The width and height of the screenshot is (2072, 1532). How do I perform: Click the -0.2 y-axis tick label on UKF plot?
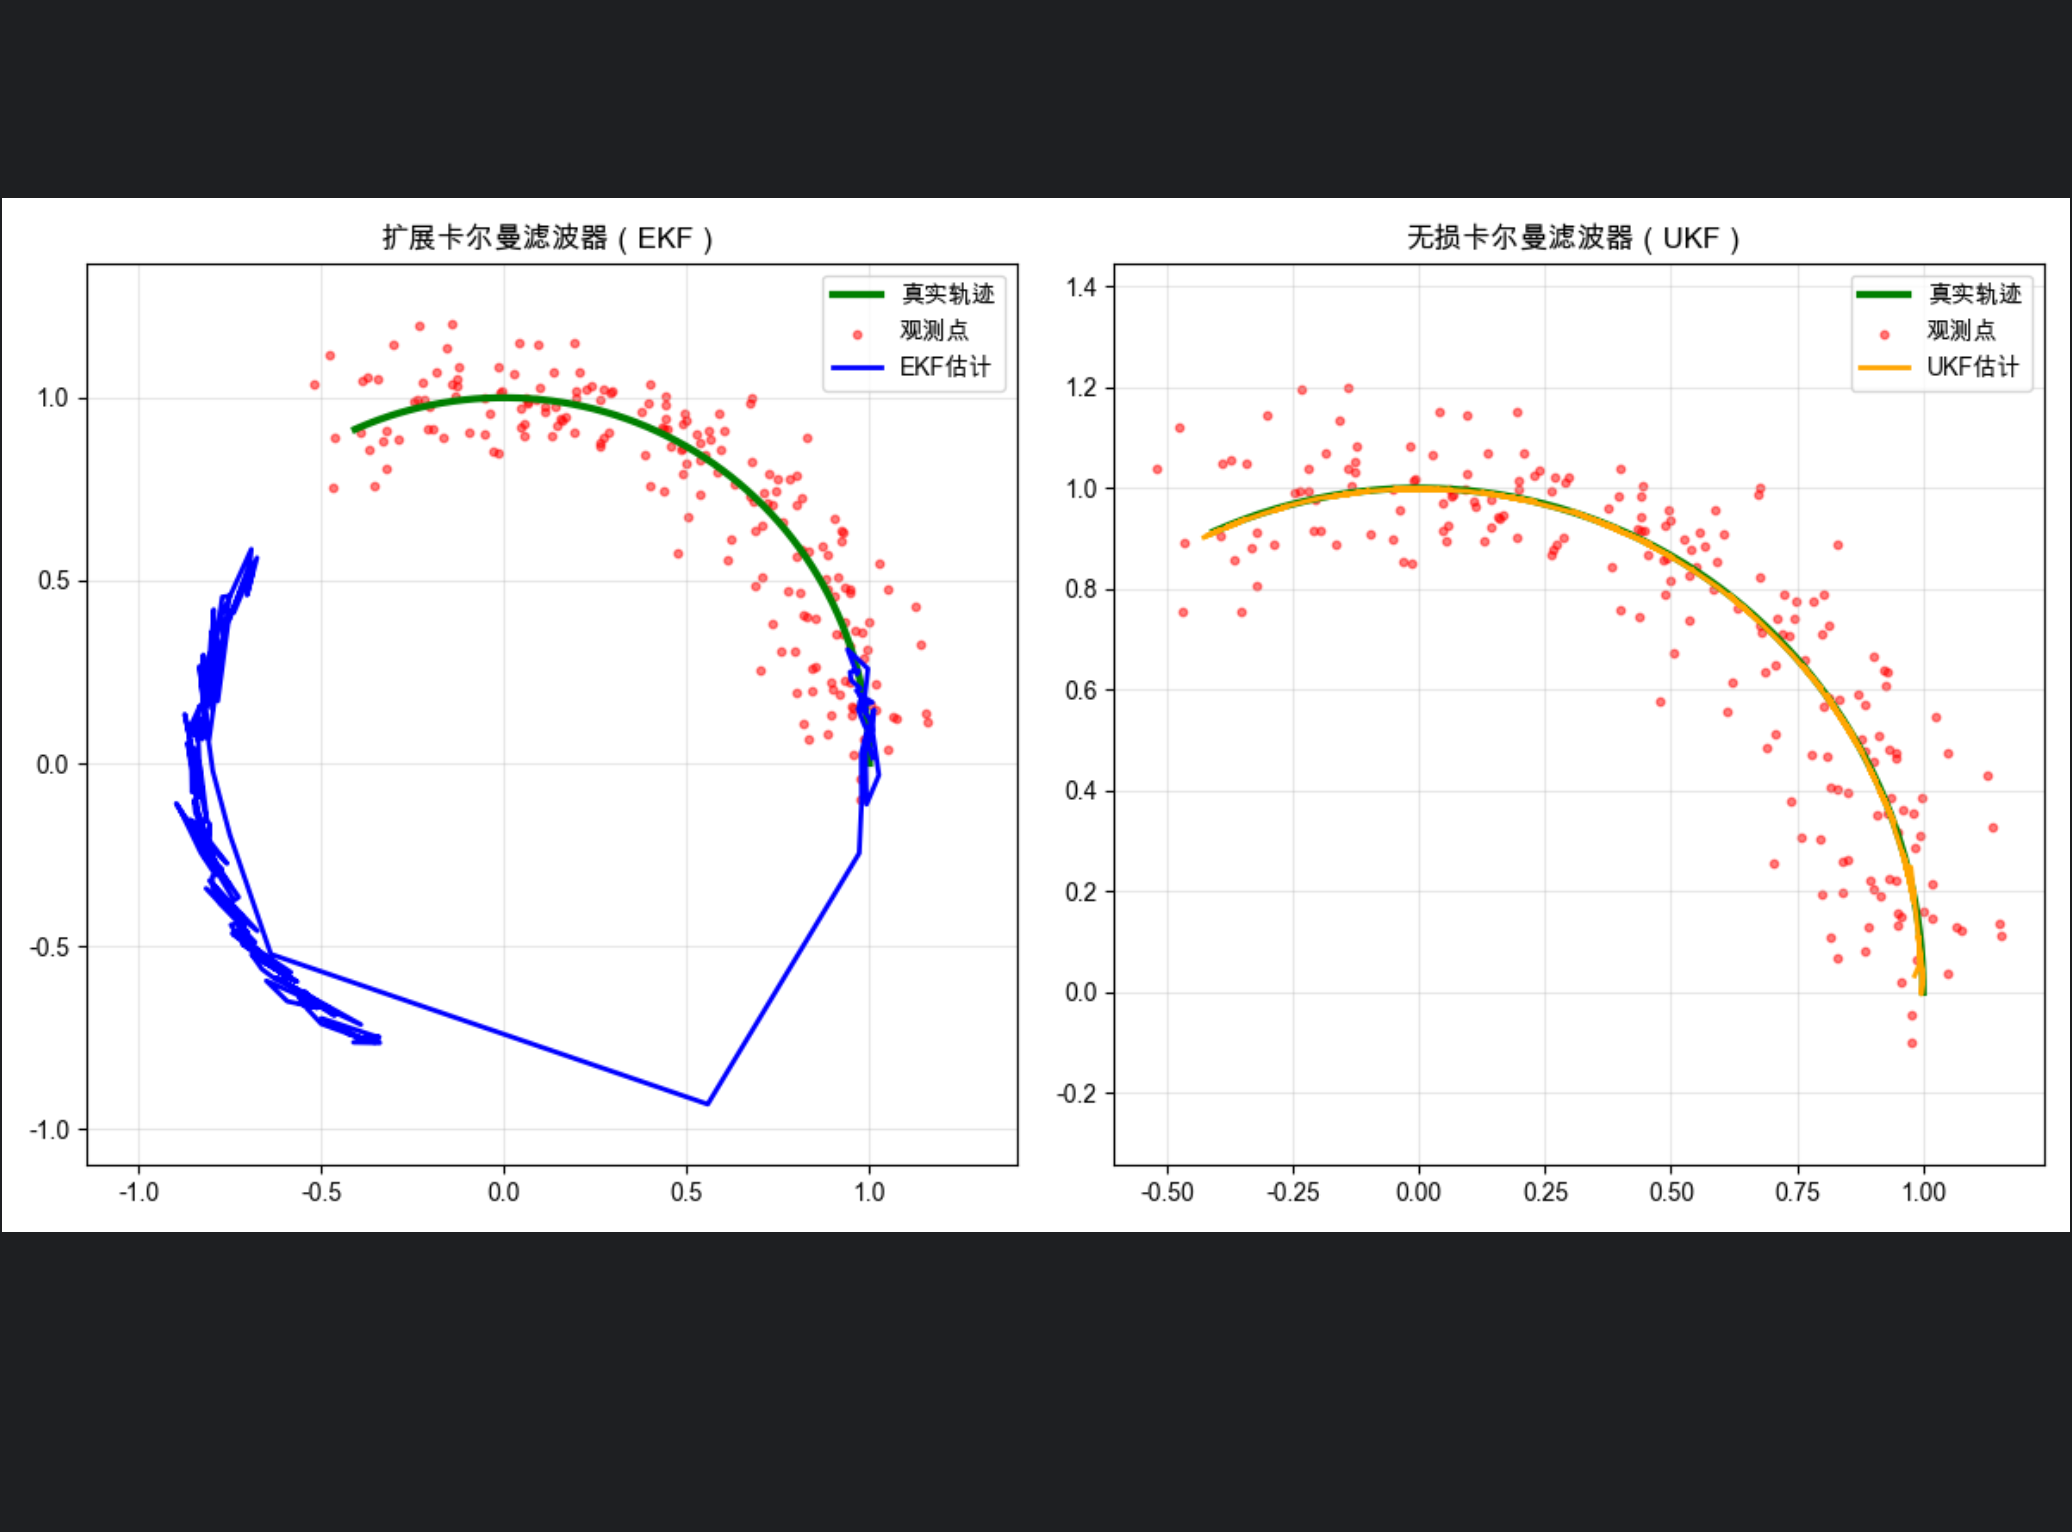click(1077, 1094)
